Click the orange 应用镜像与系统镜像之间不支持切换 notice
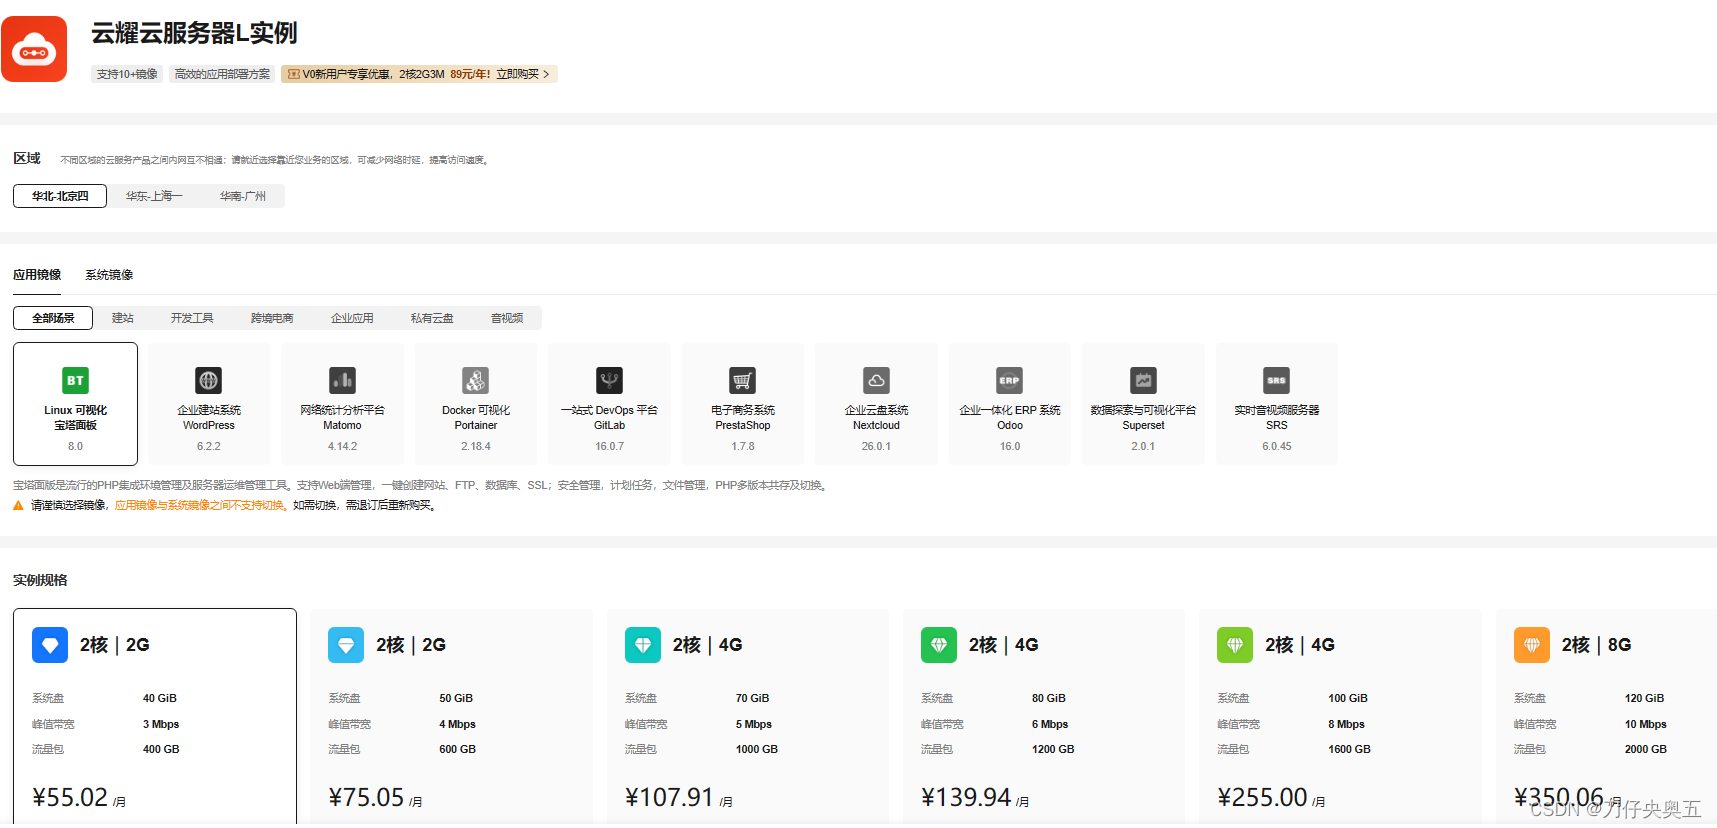Image resolution: width=1717 pixels, height=828 pixels. [199, 506]
